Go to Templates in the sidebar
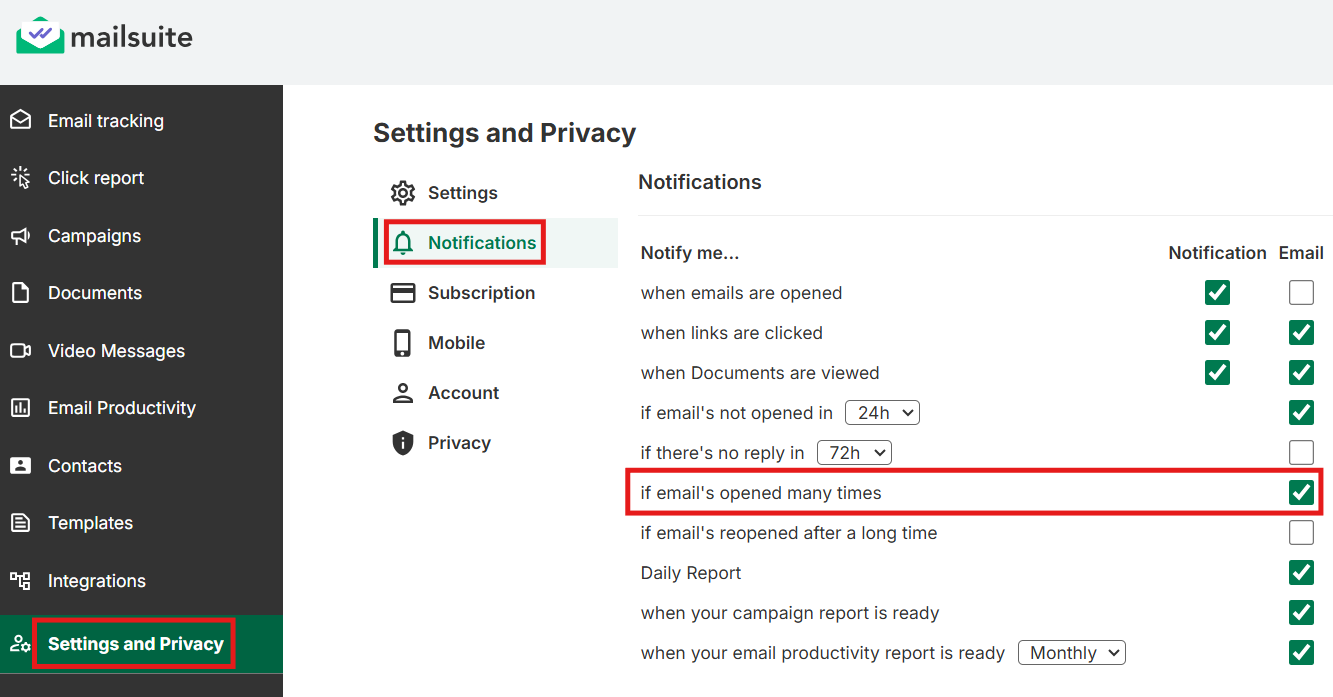This screenshot has width=1333, height=697. [90, 523]
